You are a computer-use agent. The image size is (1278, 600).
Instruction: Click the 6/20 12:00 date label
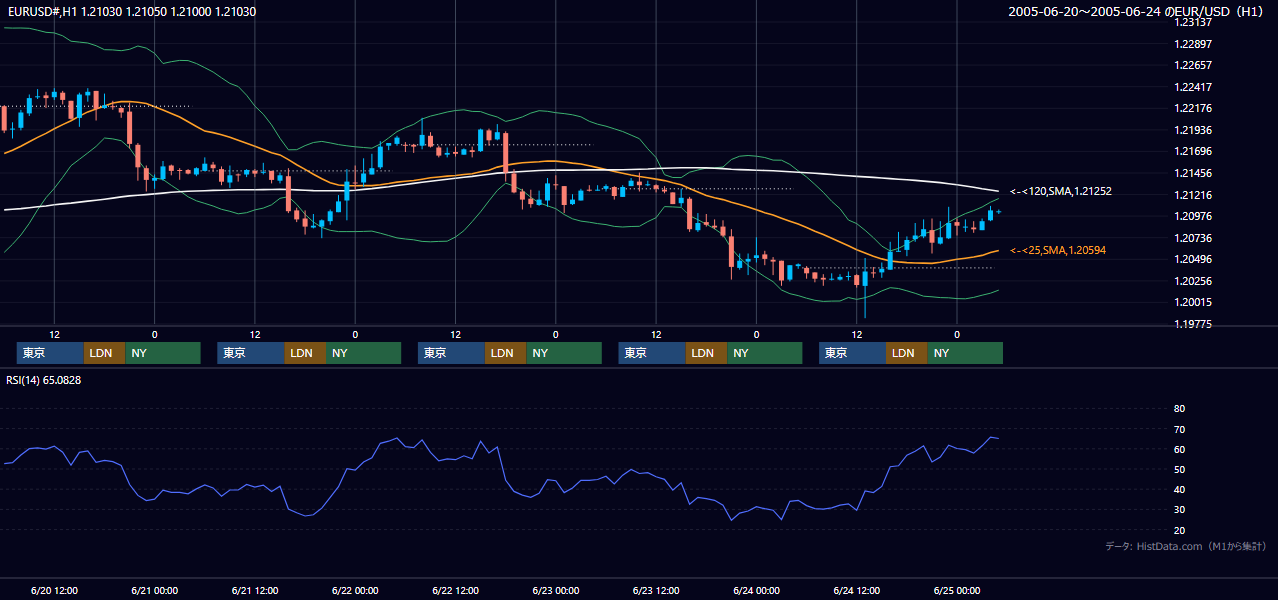(54, 590)
